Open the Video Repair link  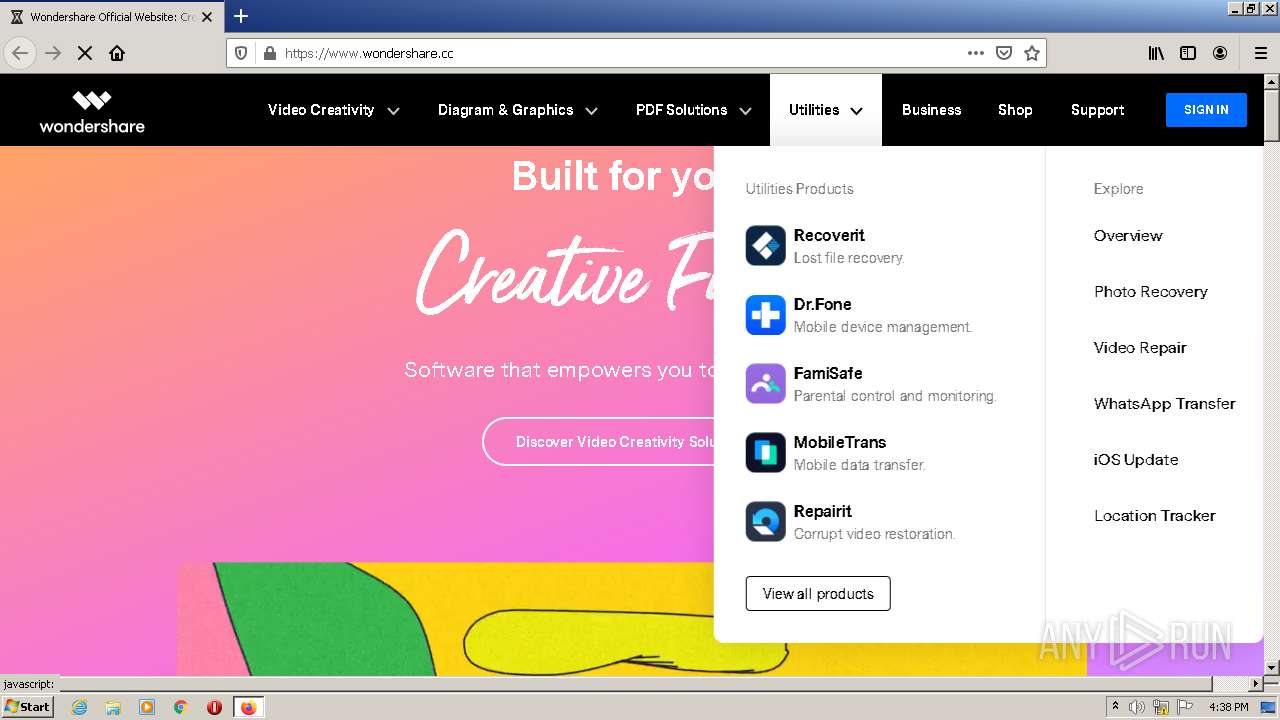click(1140, 348)
